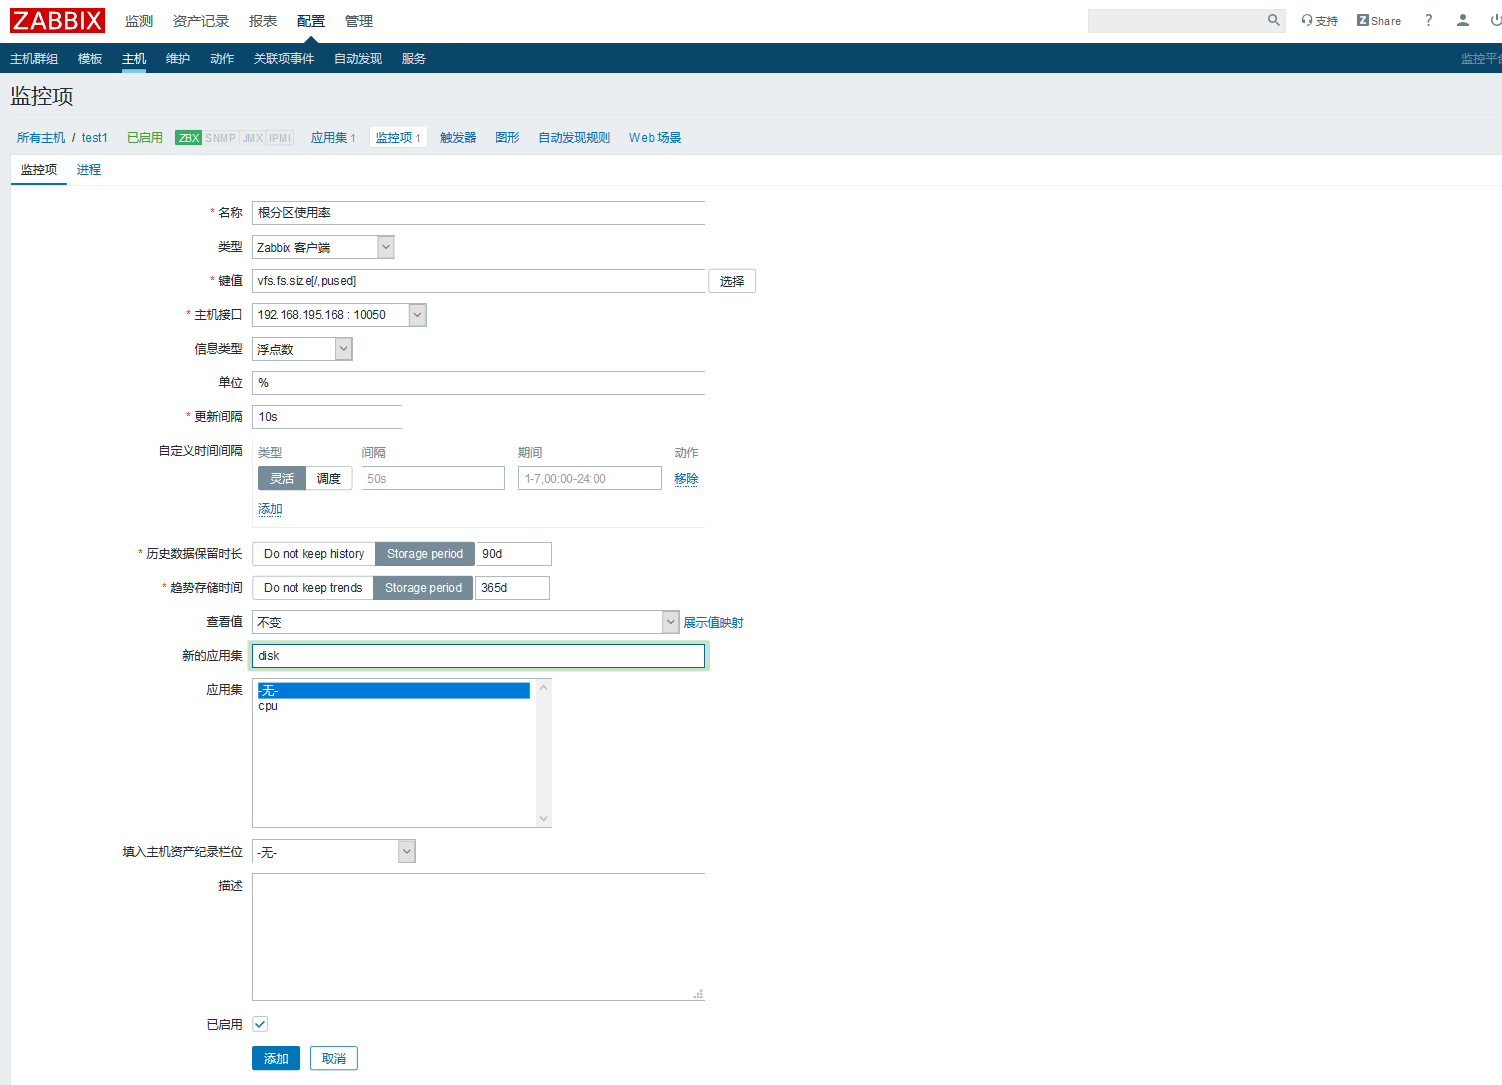Go to 服务 submenu
The height and width of the screenshot is (1085, 1502).
[414, 59]
